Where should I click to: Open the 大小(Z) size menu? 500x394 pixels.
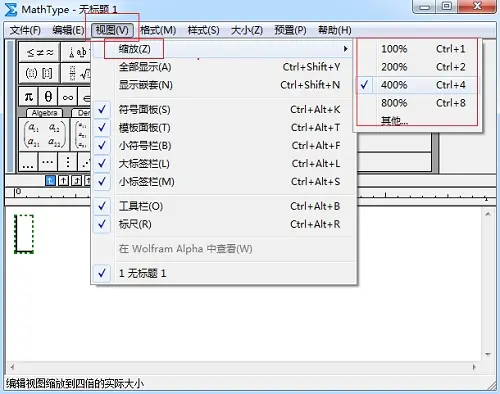pos(247,30)
